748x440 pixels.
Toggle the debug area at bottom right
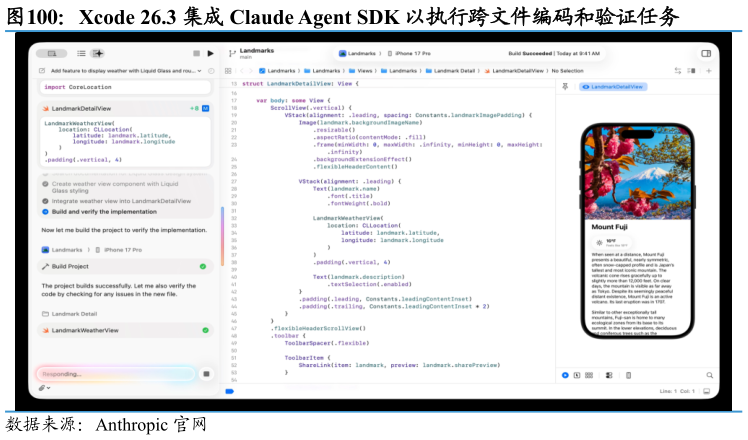click(x=706, y=391)
